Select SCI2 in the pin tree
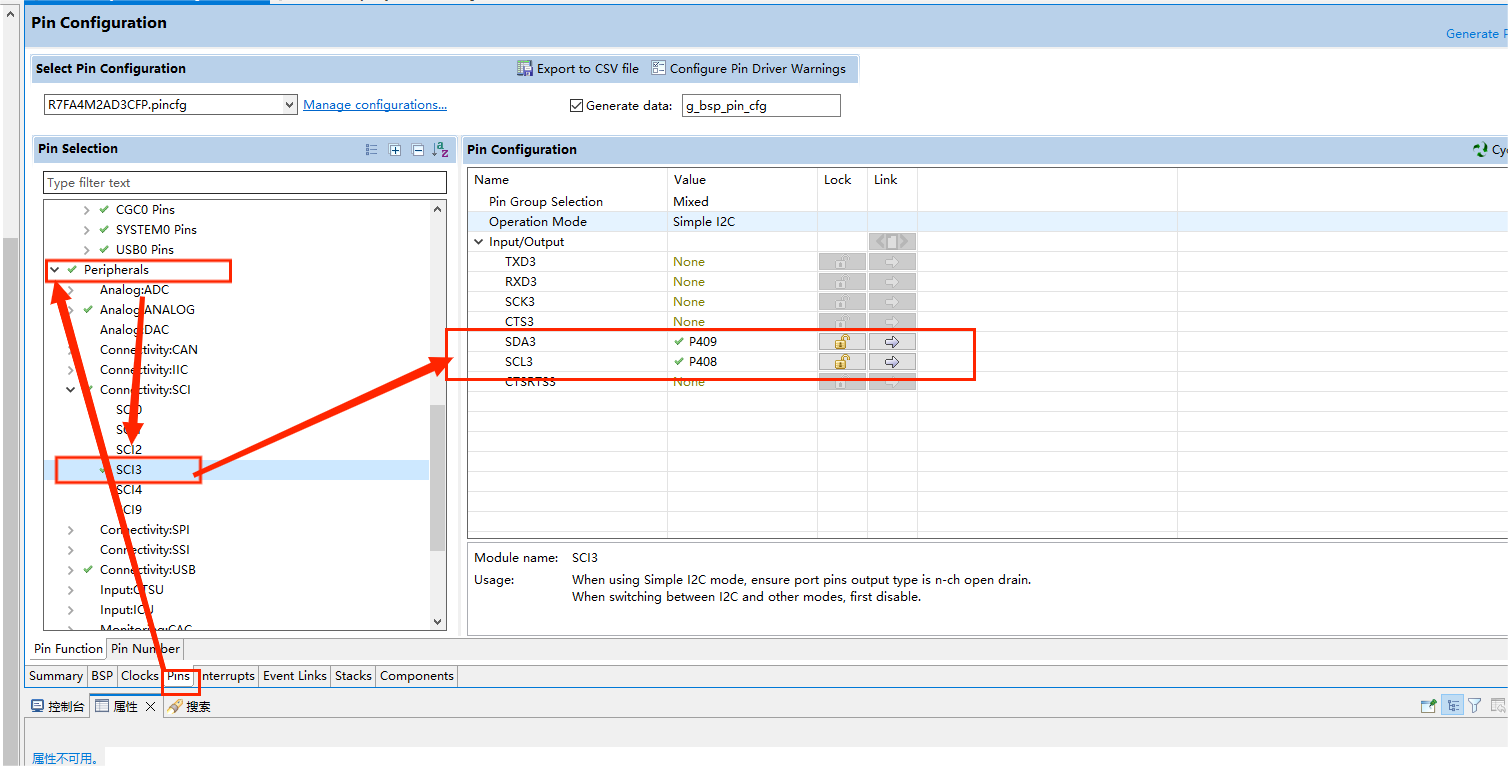1508x766 pixels. pos(129,450)
